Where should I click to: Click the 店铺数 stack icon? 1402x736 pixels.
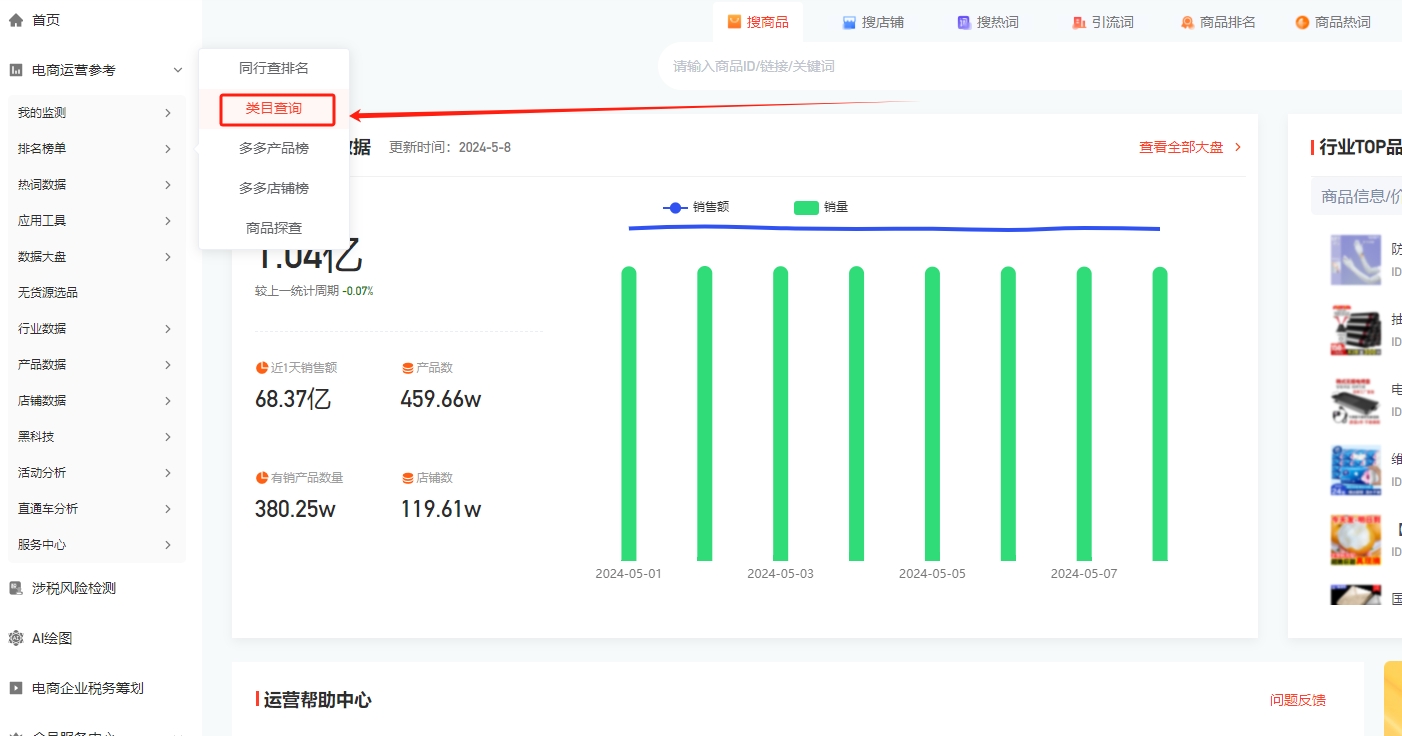click(407, 478)
